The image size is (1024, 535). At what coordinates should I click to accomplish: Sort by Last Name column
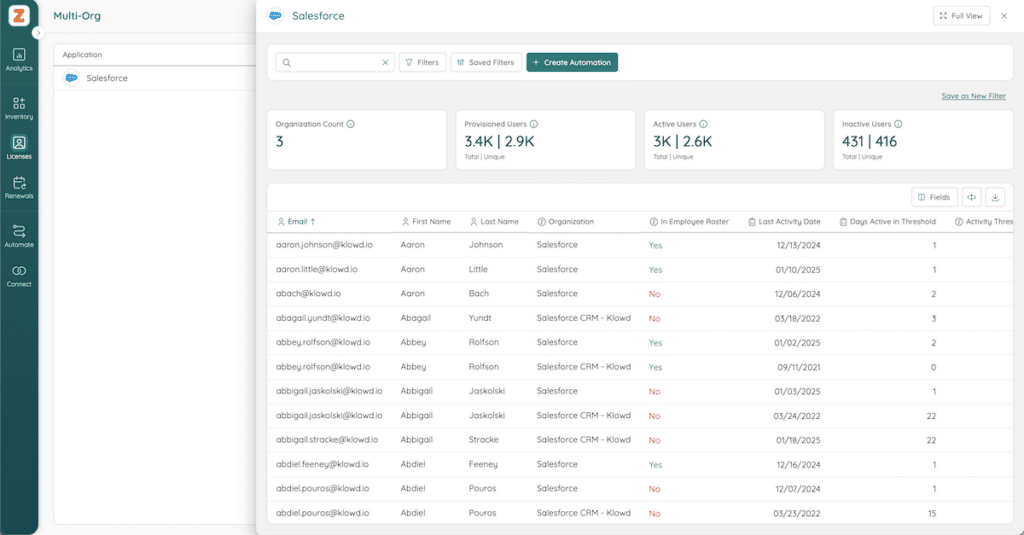(494, 221)
